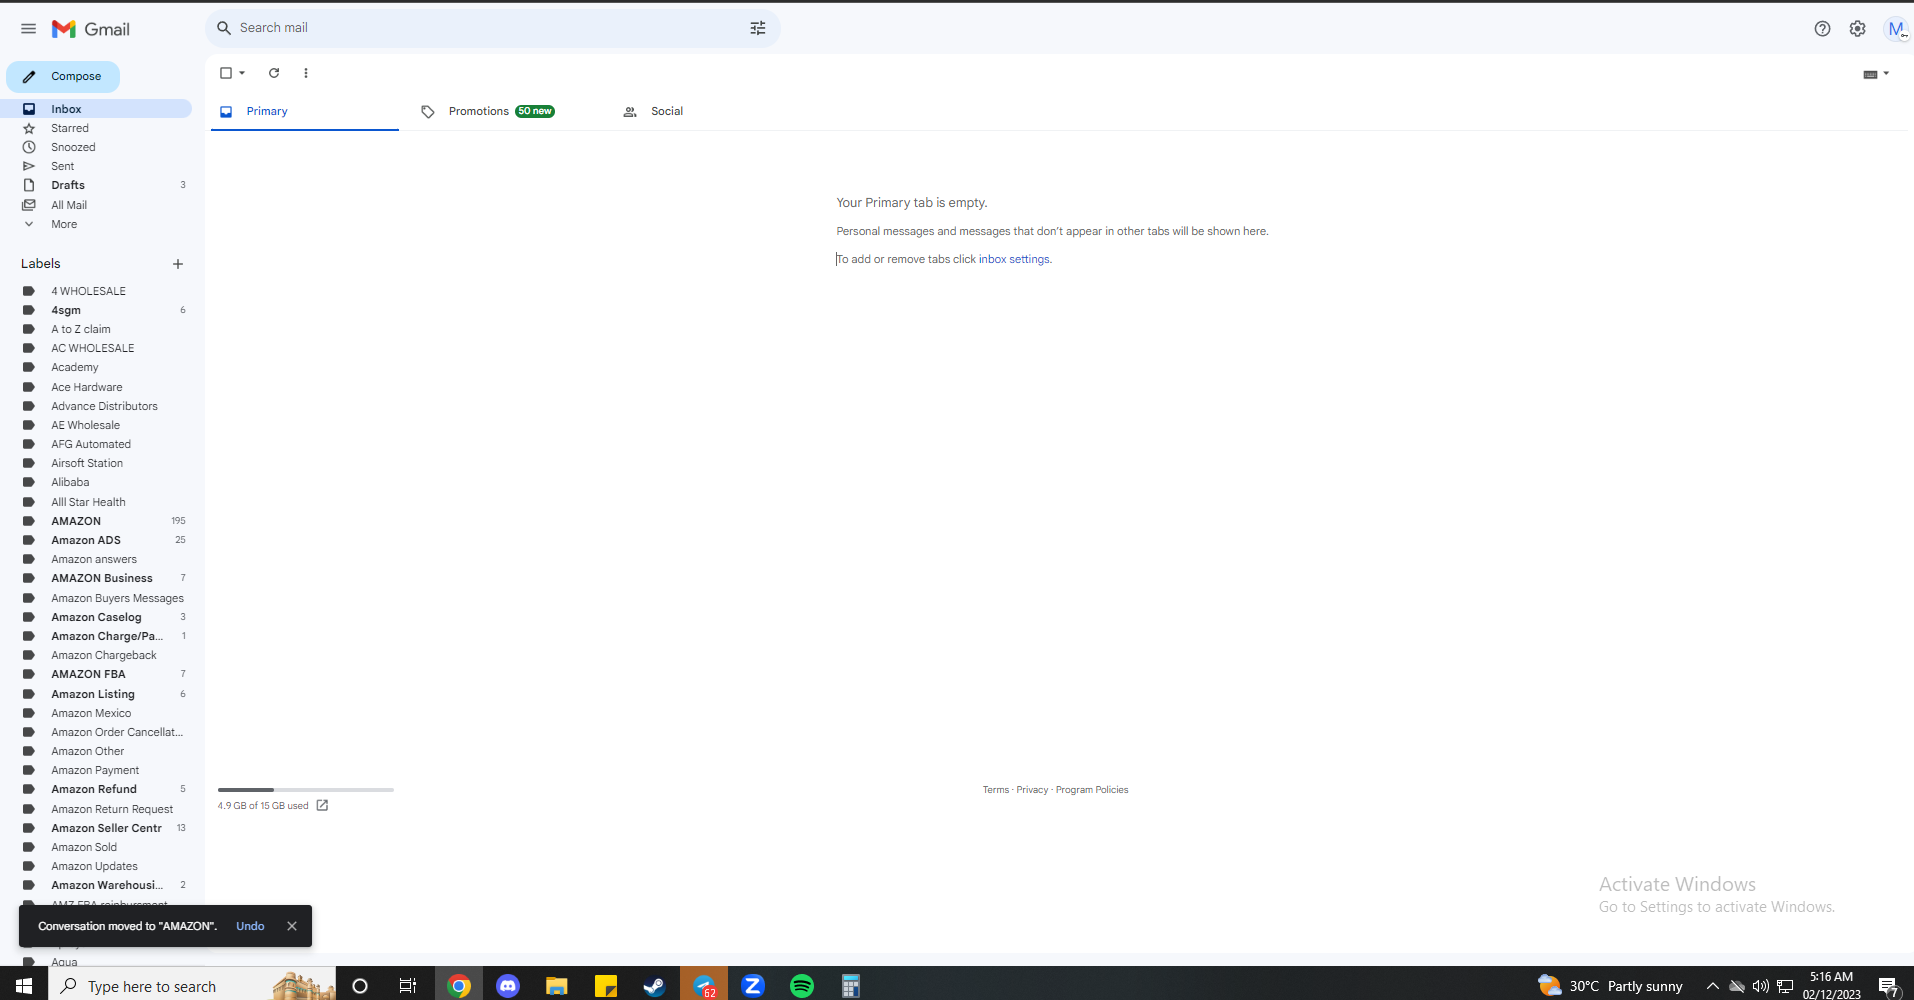Click the Gmail logo

pos(91,29)
